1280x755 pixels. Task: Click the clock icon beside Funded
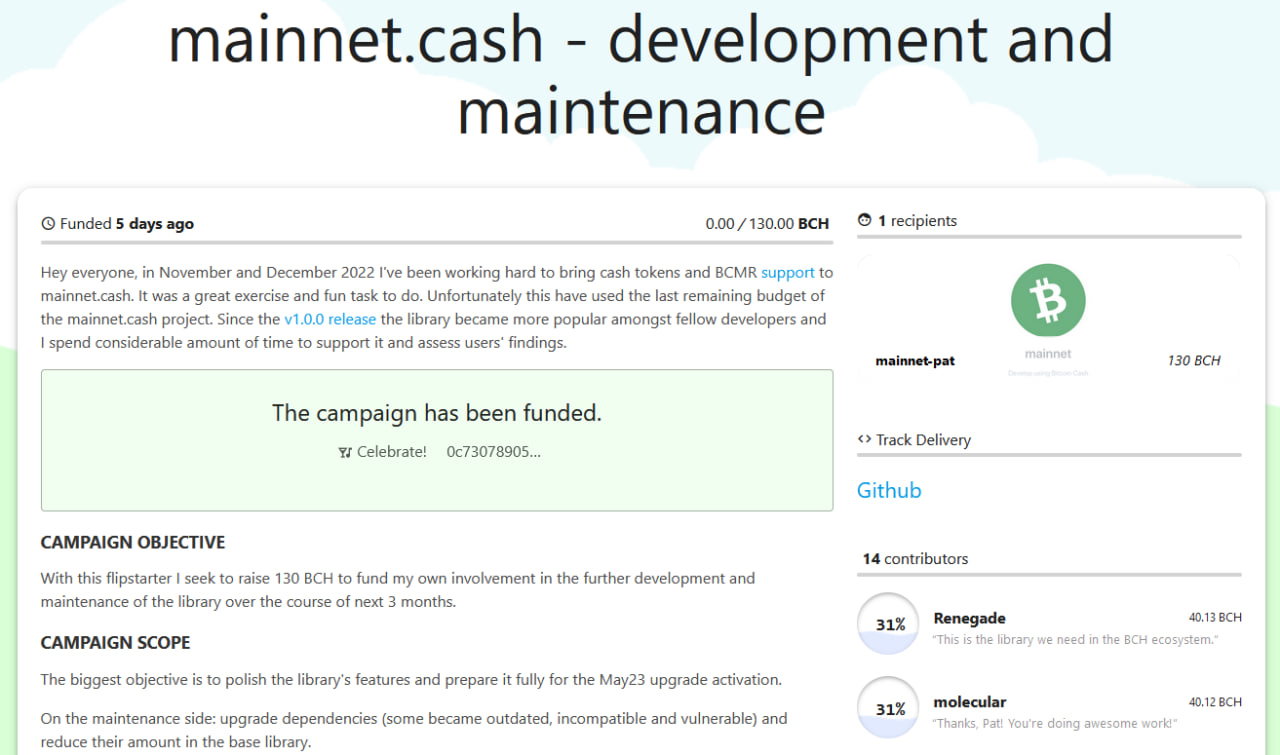(48, 224)
